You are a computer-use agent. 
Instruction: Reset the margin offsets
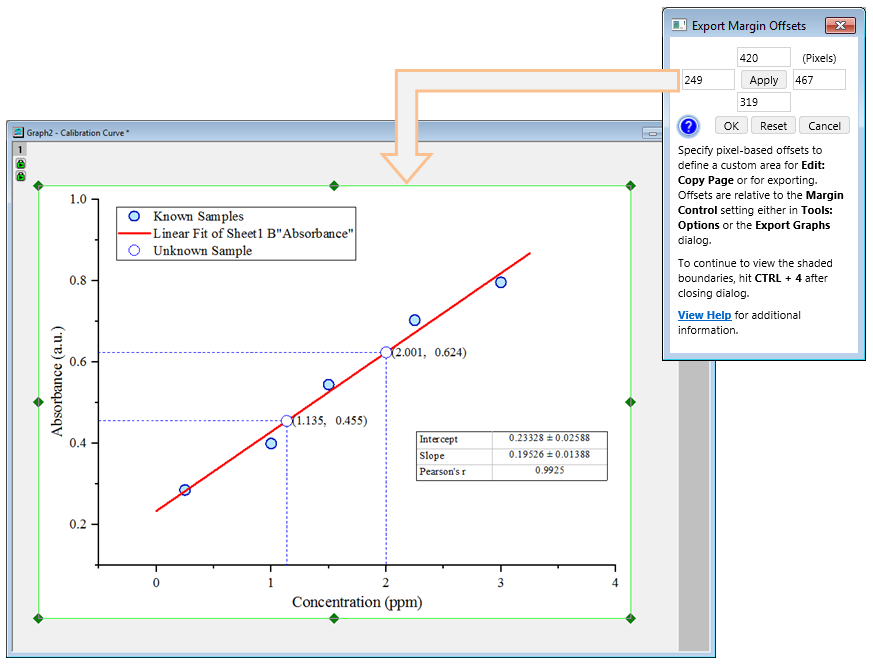pos(773,126)
